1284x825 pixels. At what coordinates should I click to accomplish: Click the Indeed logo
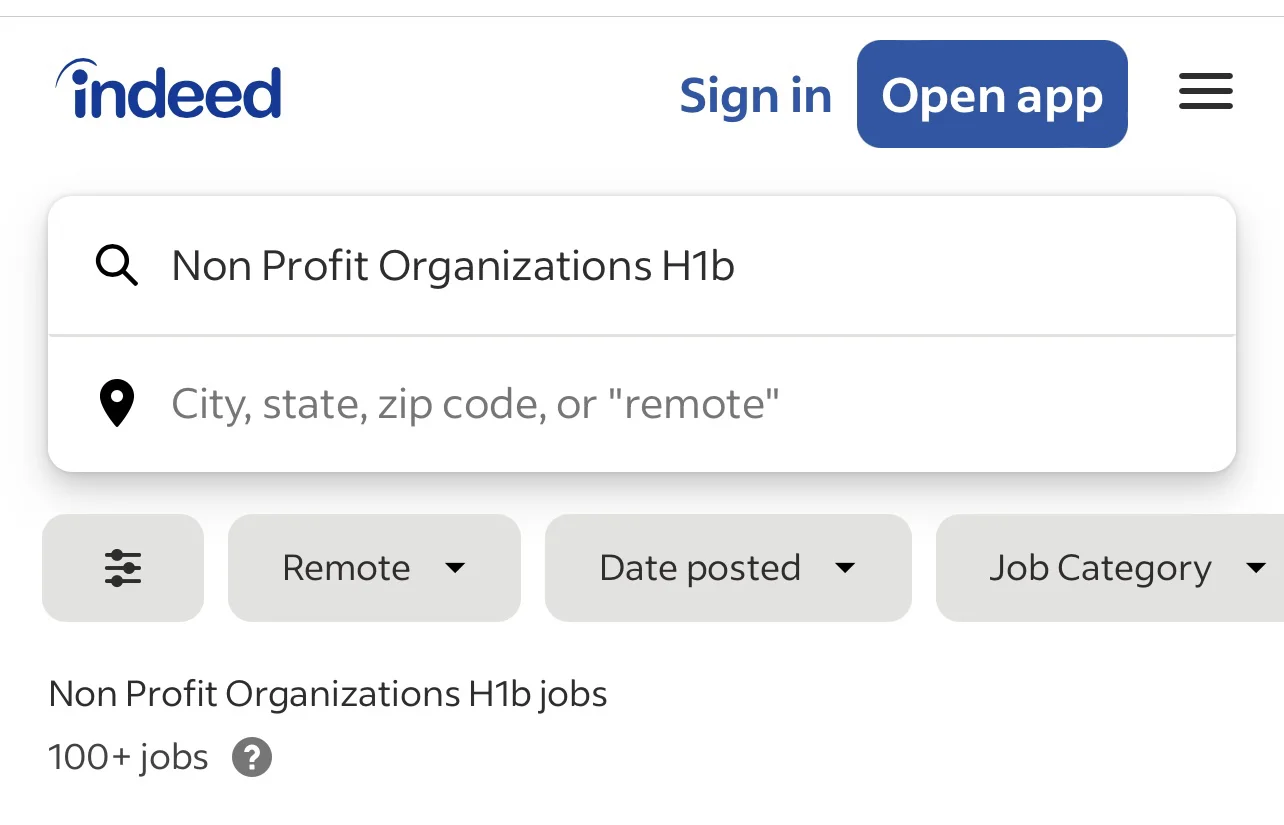pos(169,91)
